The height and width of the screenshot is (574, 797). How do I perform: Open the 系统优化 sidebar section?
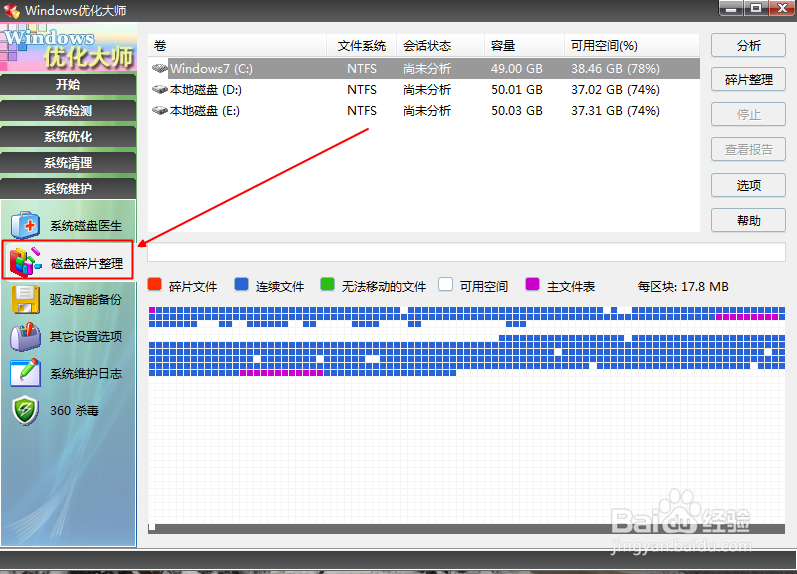tap(68, 136)
